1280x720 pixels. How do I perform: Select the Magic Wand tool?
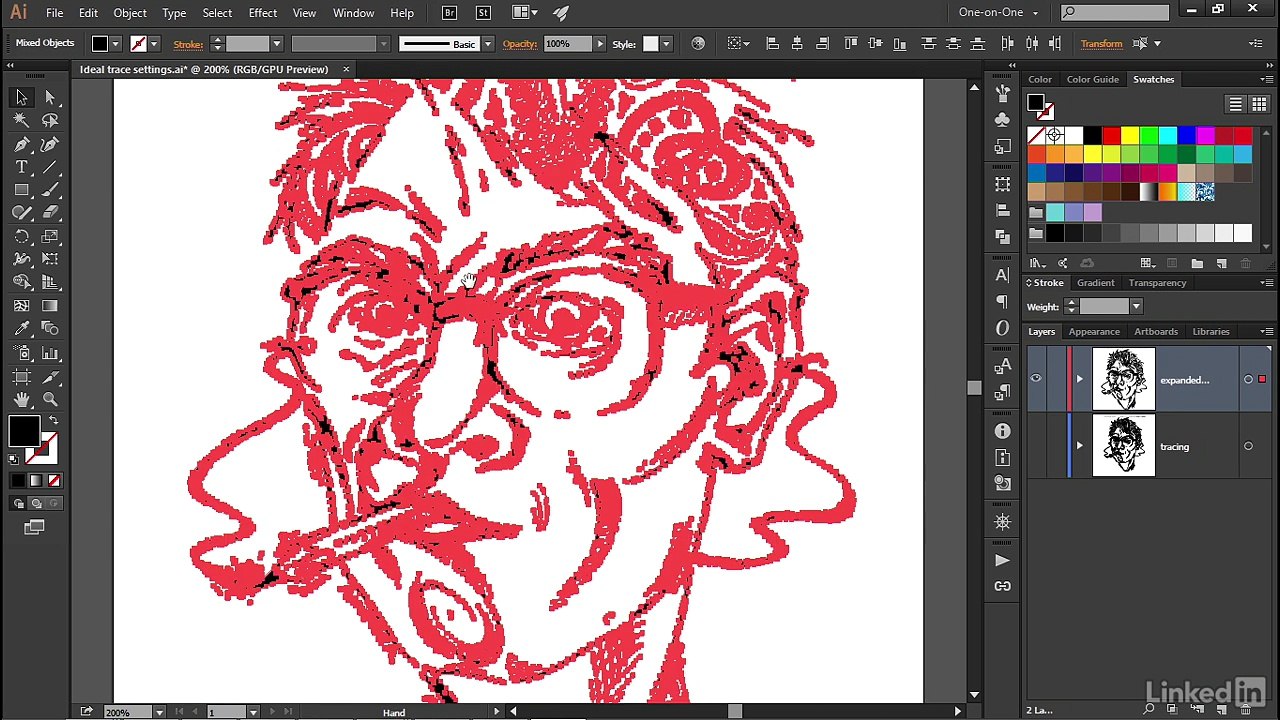(21, 120)
